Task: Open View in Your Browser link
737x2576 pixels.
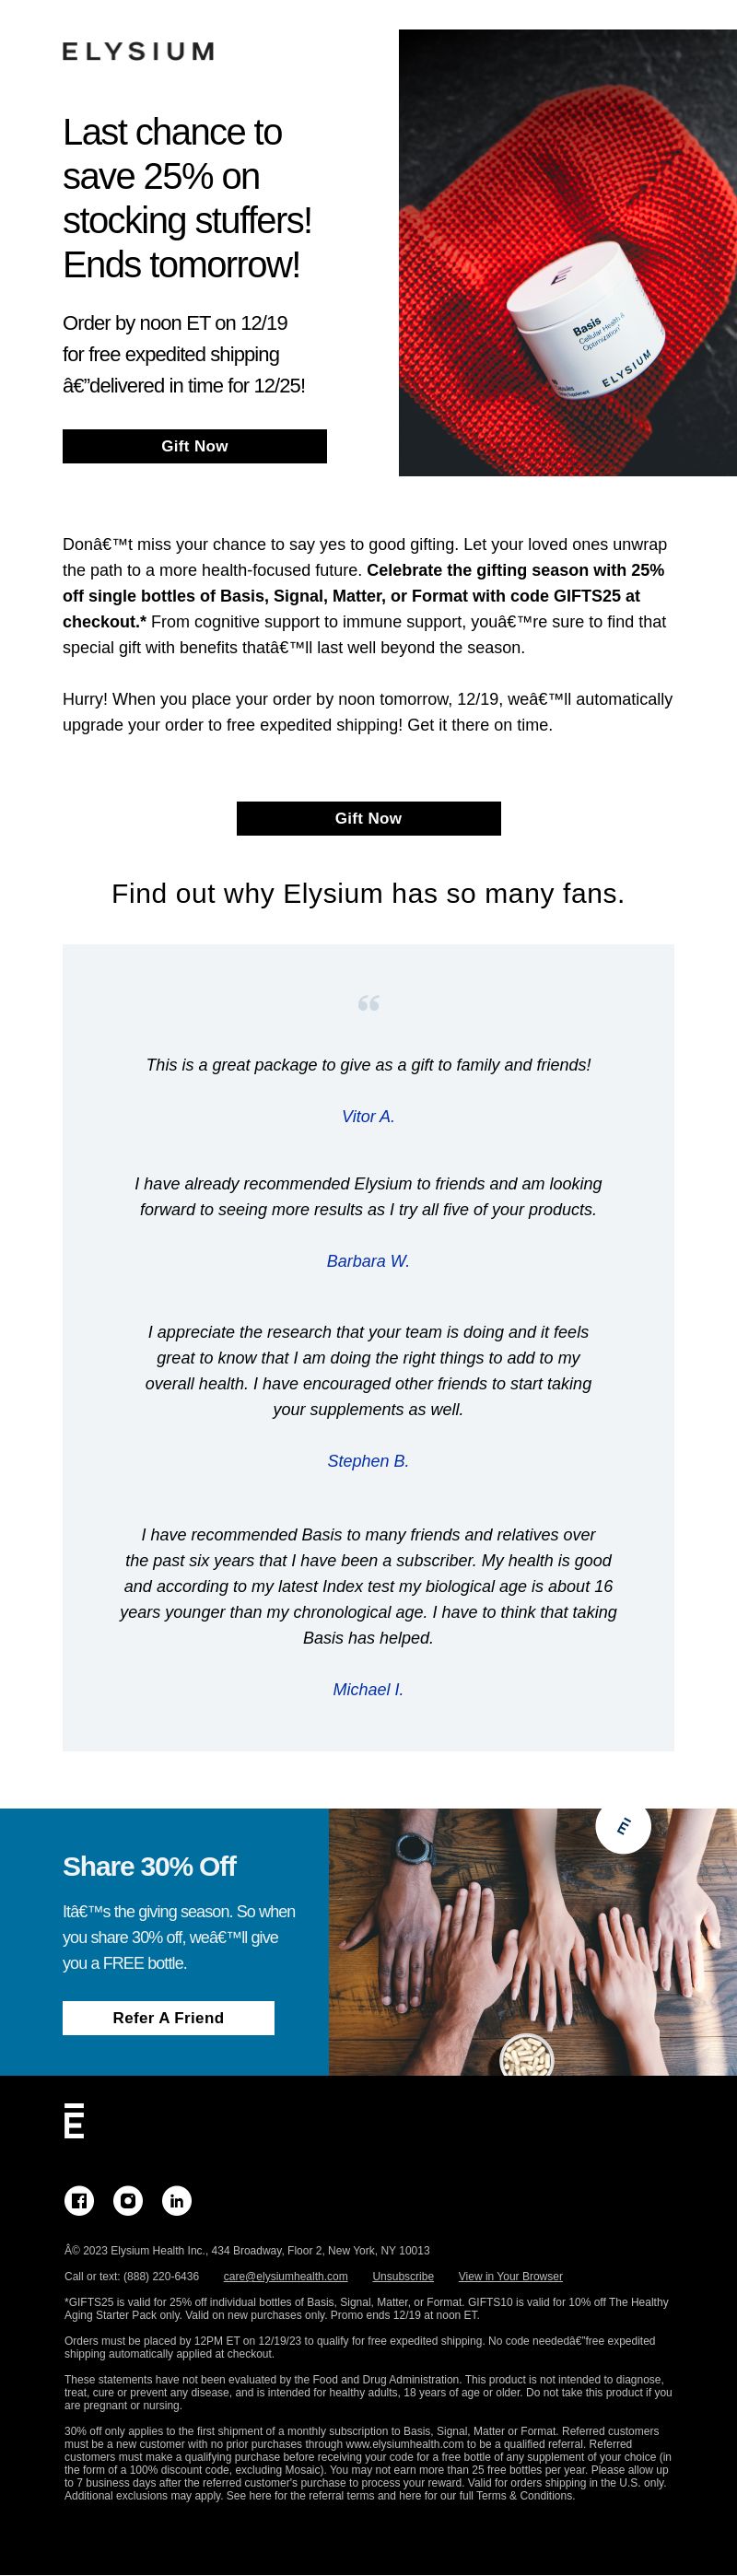Action: click(x=510, y=2276)
